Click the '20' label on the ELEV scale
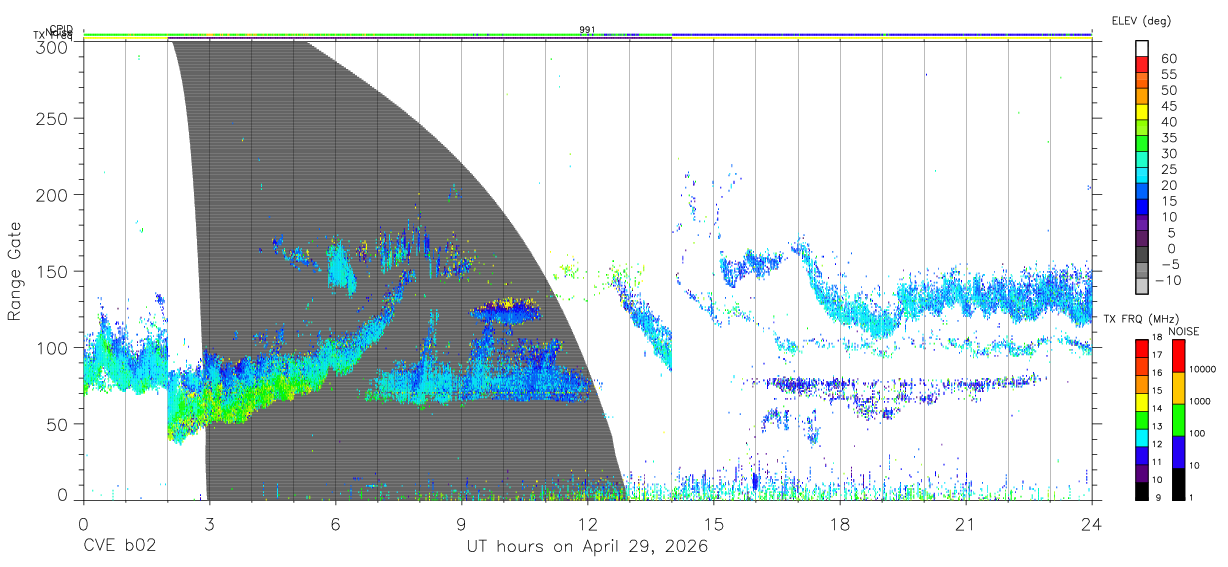The width and height of the screenshot is (1228, 567). (1168, 185)
